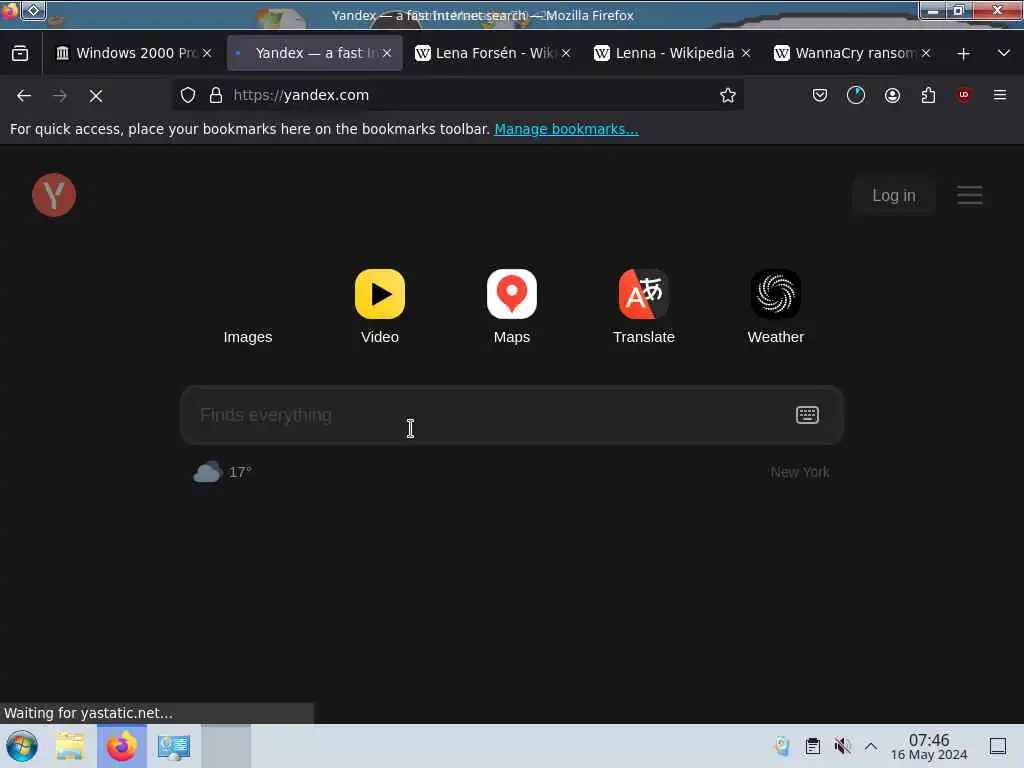Open Firefox View from the tab bar

(x=20, y=53)
